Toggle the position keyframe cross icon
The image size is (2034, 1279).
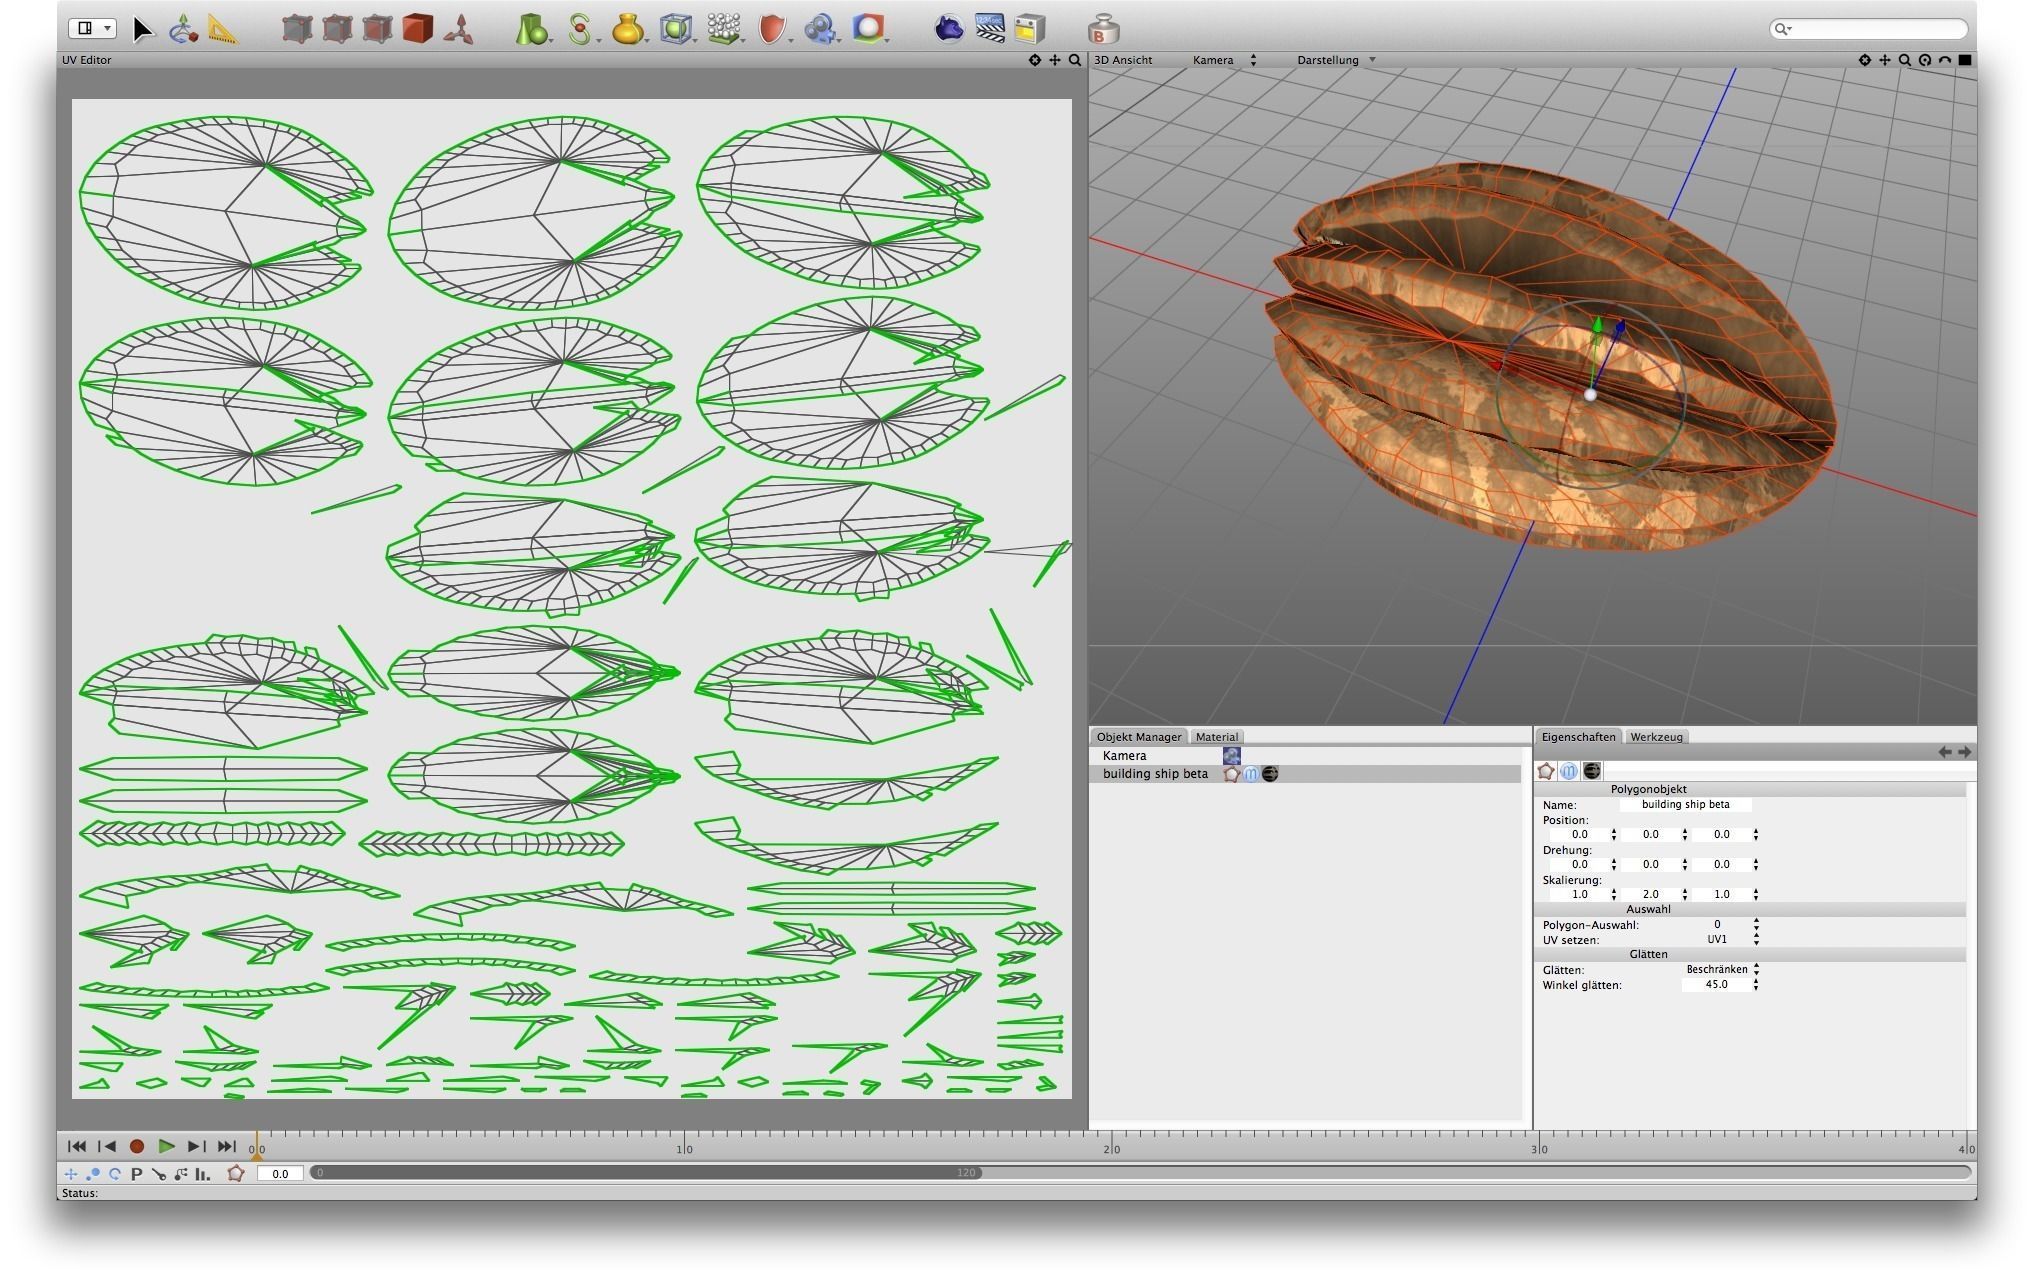(70, 1174)
